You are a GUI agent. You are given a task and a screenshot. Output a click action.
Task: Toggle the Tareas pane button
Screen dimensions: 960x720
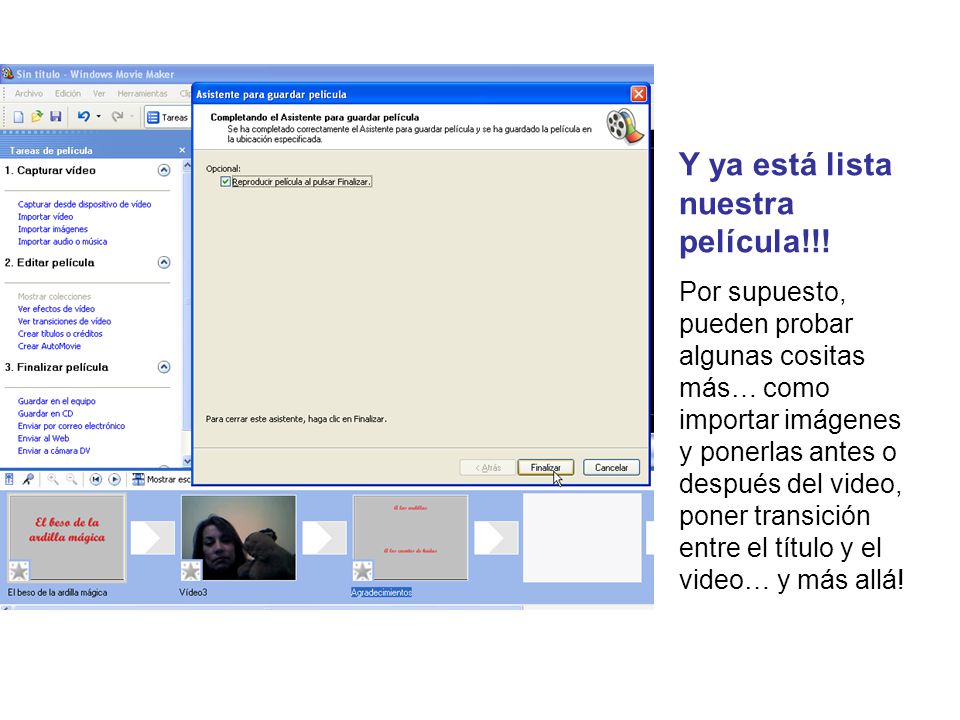point(167,117)
